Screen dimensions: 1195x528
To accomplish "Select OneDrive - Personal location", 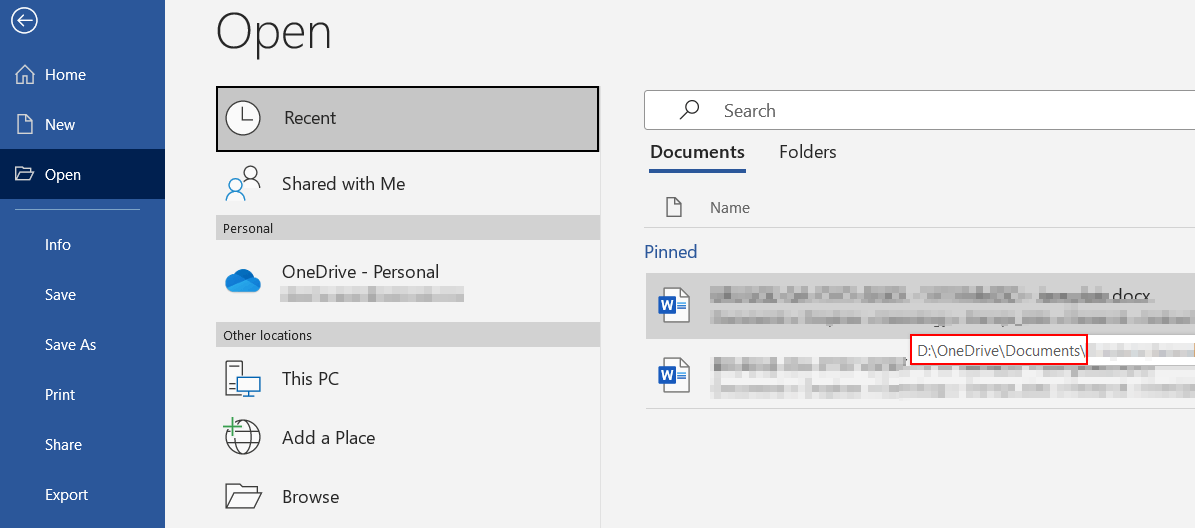I will 408,281.
